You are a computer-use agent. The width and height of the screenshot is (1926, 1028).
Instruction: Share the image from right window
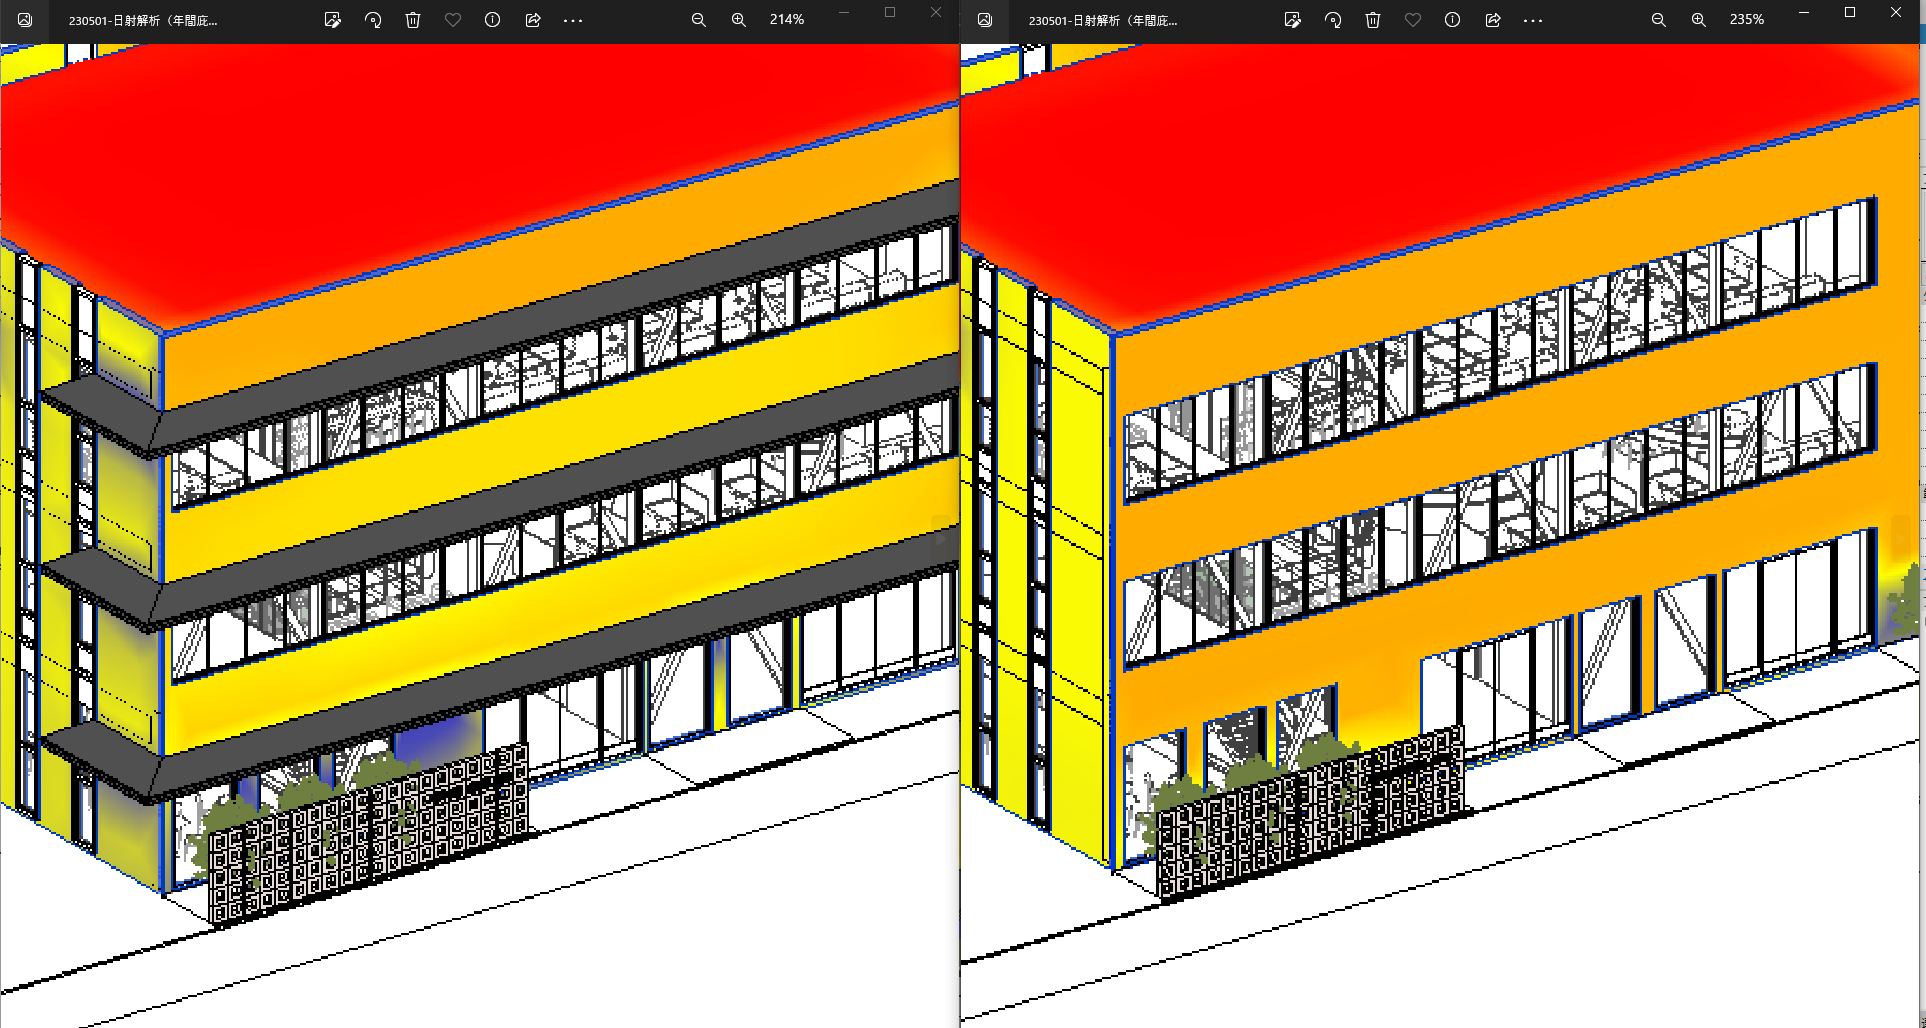1493,20
